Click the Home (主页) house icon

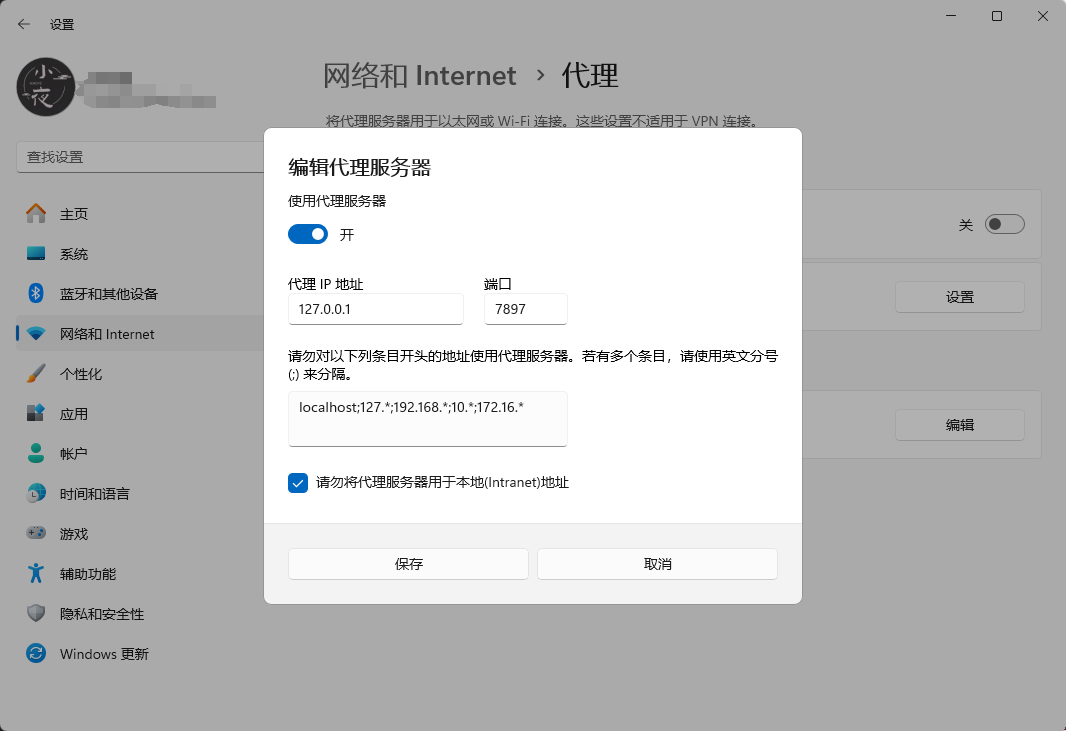(x=36, y=214)
